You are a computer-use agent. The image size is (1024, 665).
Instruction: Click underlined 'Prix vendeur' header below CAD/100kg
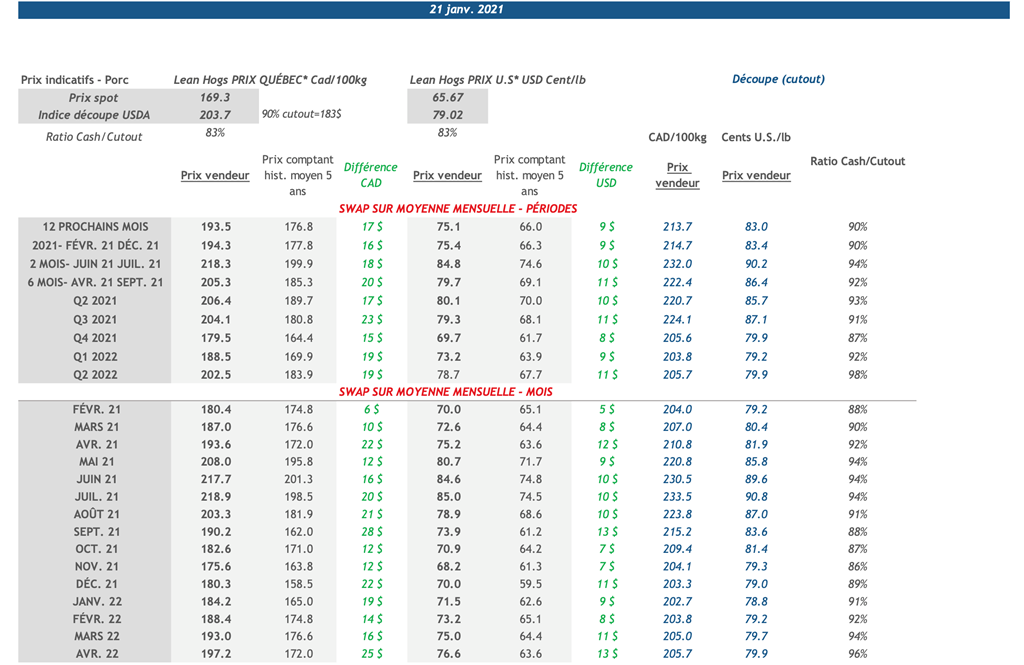pyautogui.click(x=677, y=175)
